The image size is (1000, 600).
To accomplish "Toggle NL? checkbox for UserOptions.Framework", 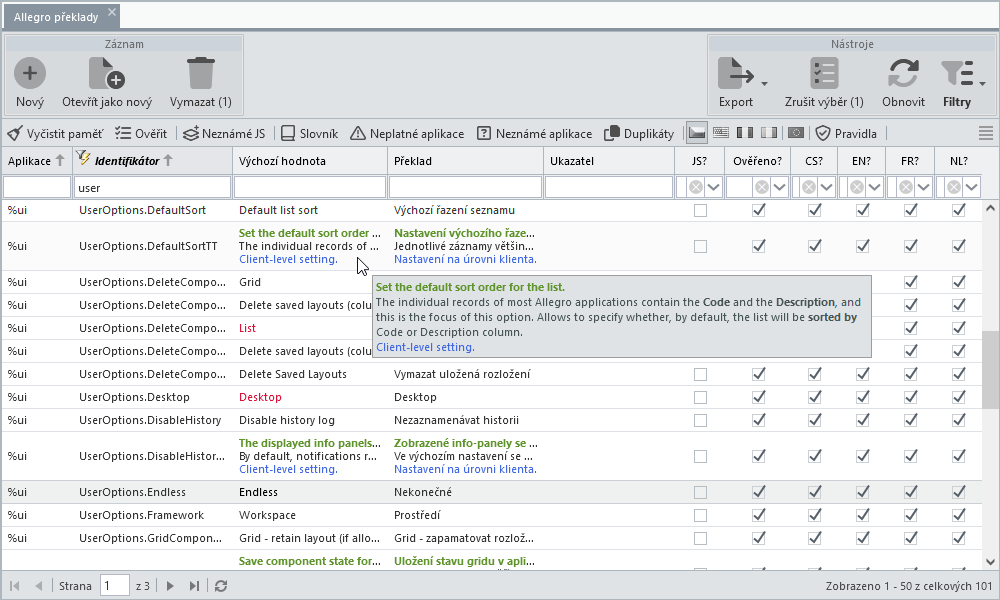I will tap(959, 515).
